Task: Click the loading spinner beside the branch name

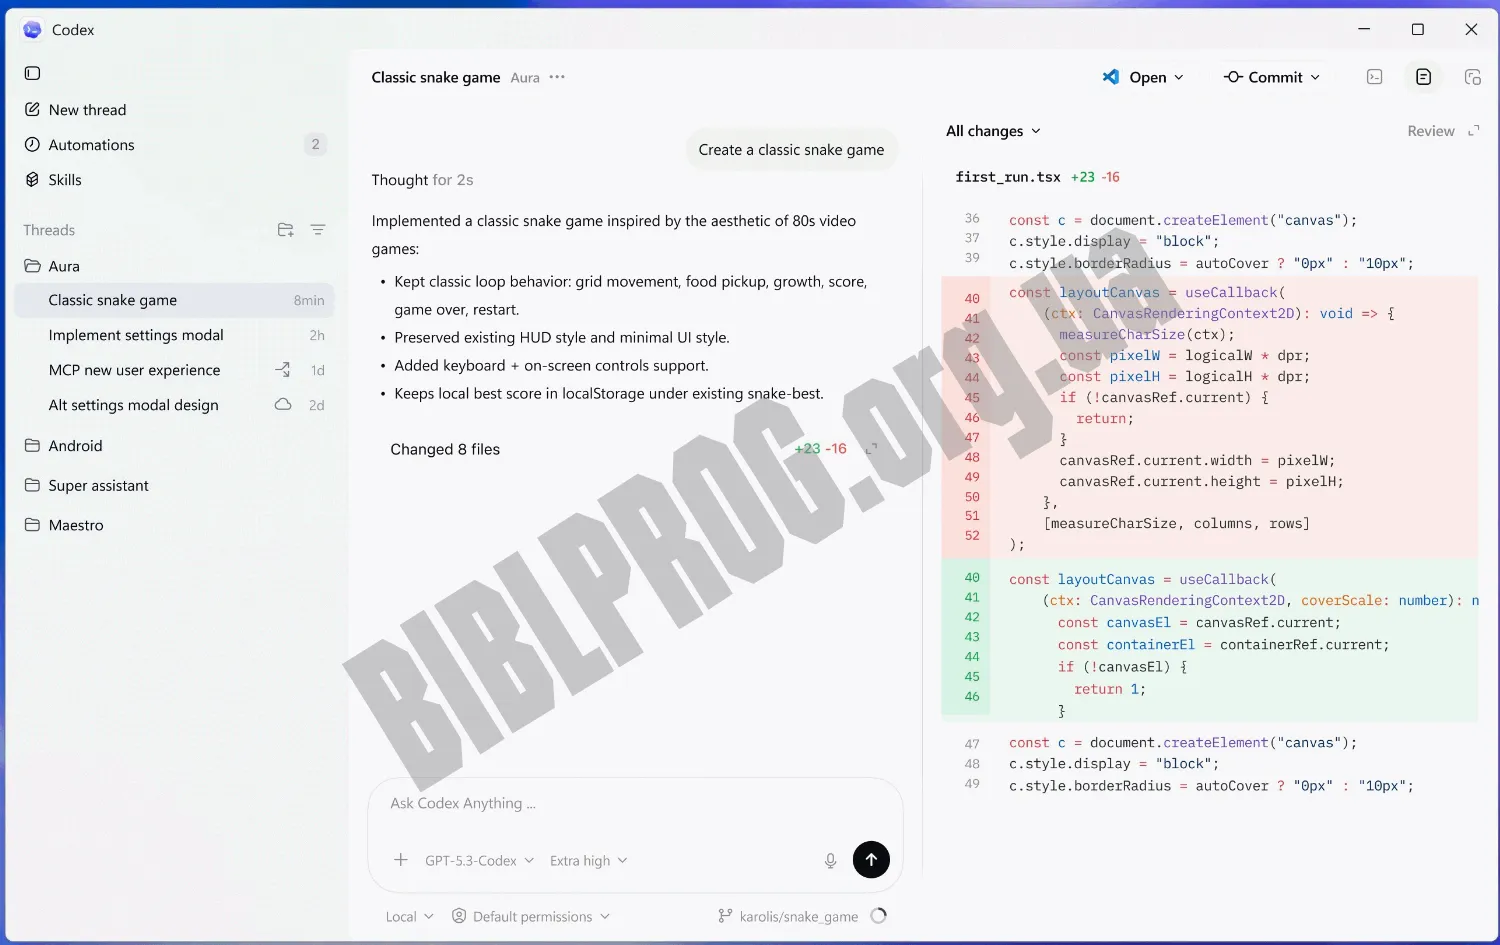Action: click(x=879, y=916)
